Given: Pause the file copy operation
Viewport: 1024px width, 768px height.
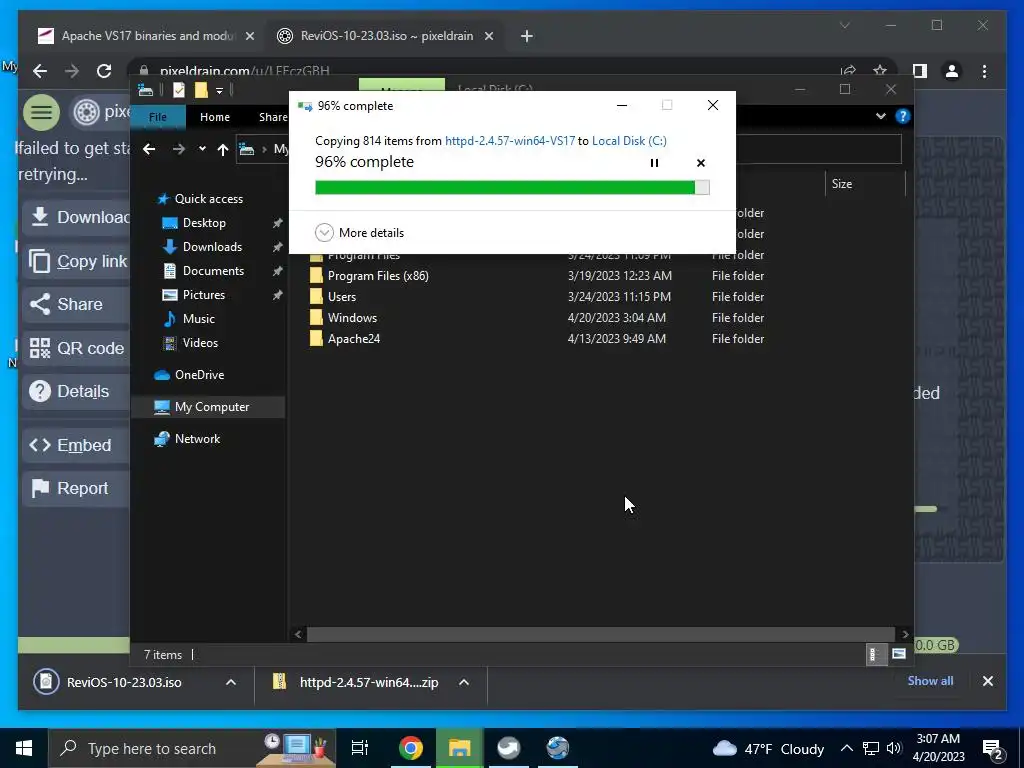Looking at the screenshot, I should pyautogui.click(x=654, y=163).
